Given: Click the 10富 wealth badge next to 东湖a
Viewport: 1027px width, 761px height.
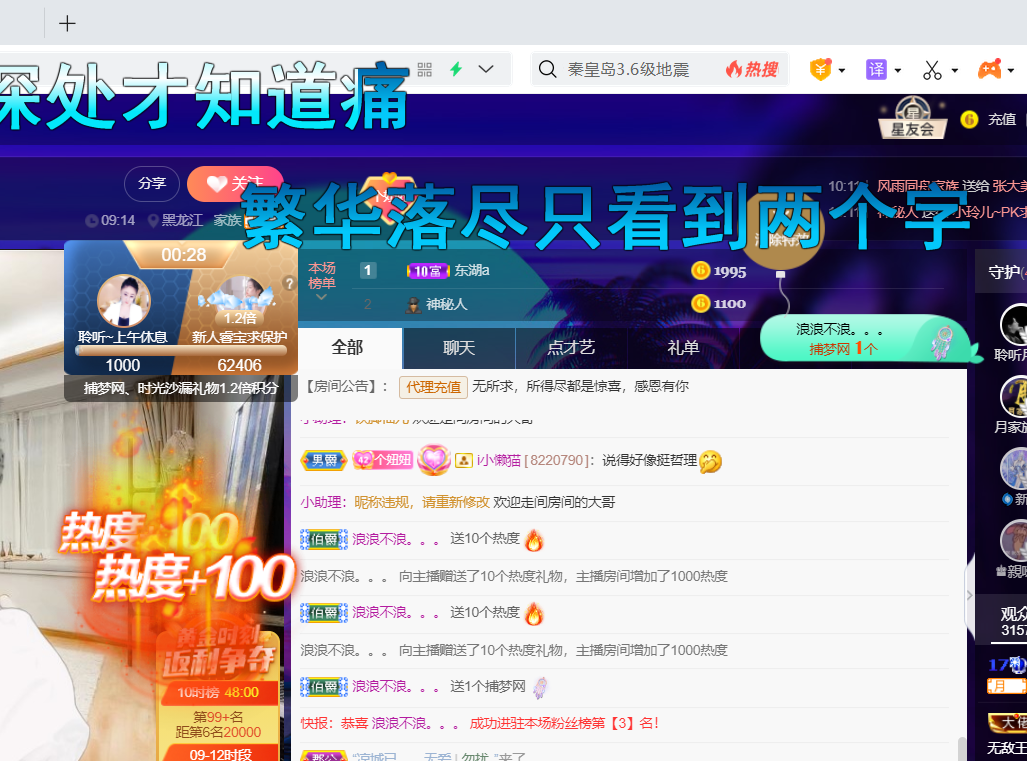Looking at the screenshot, I should point(428,271).
